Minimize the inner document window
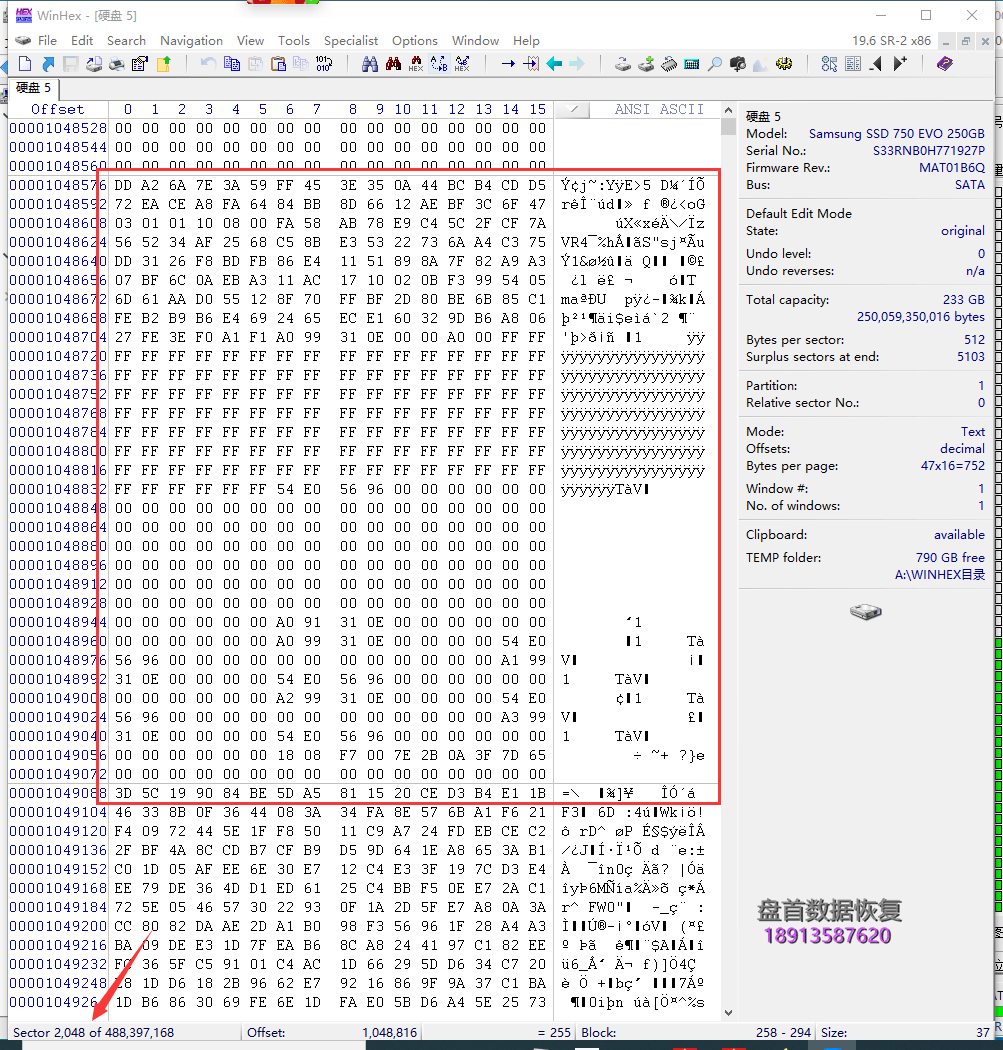This screenshot has width=1003, height=1050. click(x=946, y=42)
